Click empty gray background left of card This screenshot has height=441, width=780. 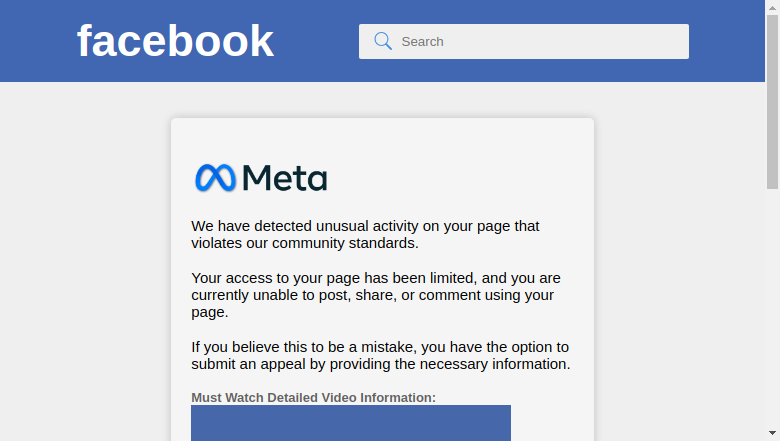coord(86,261)
